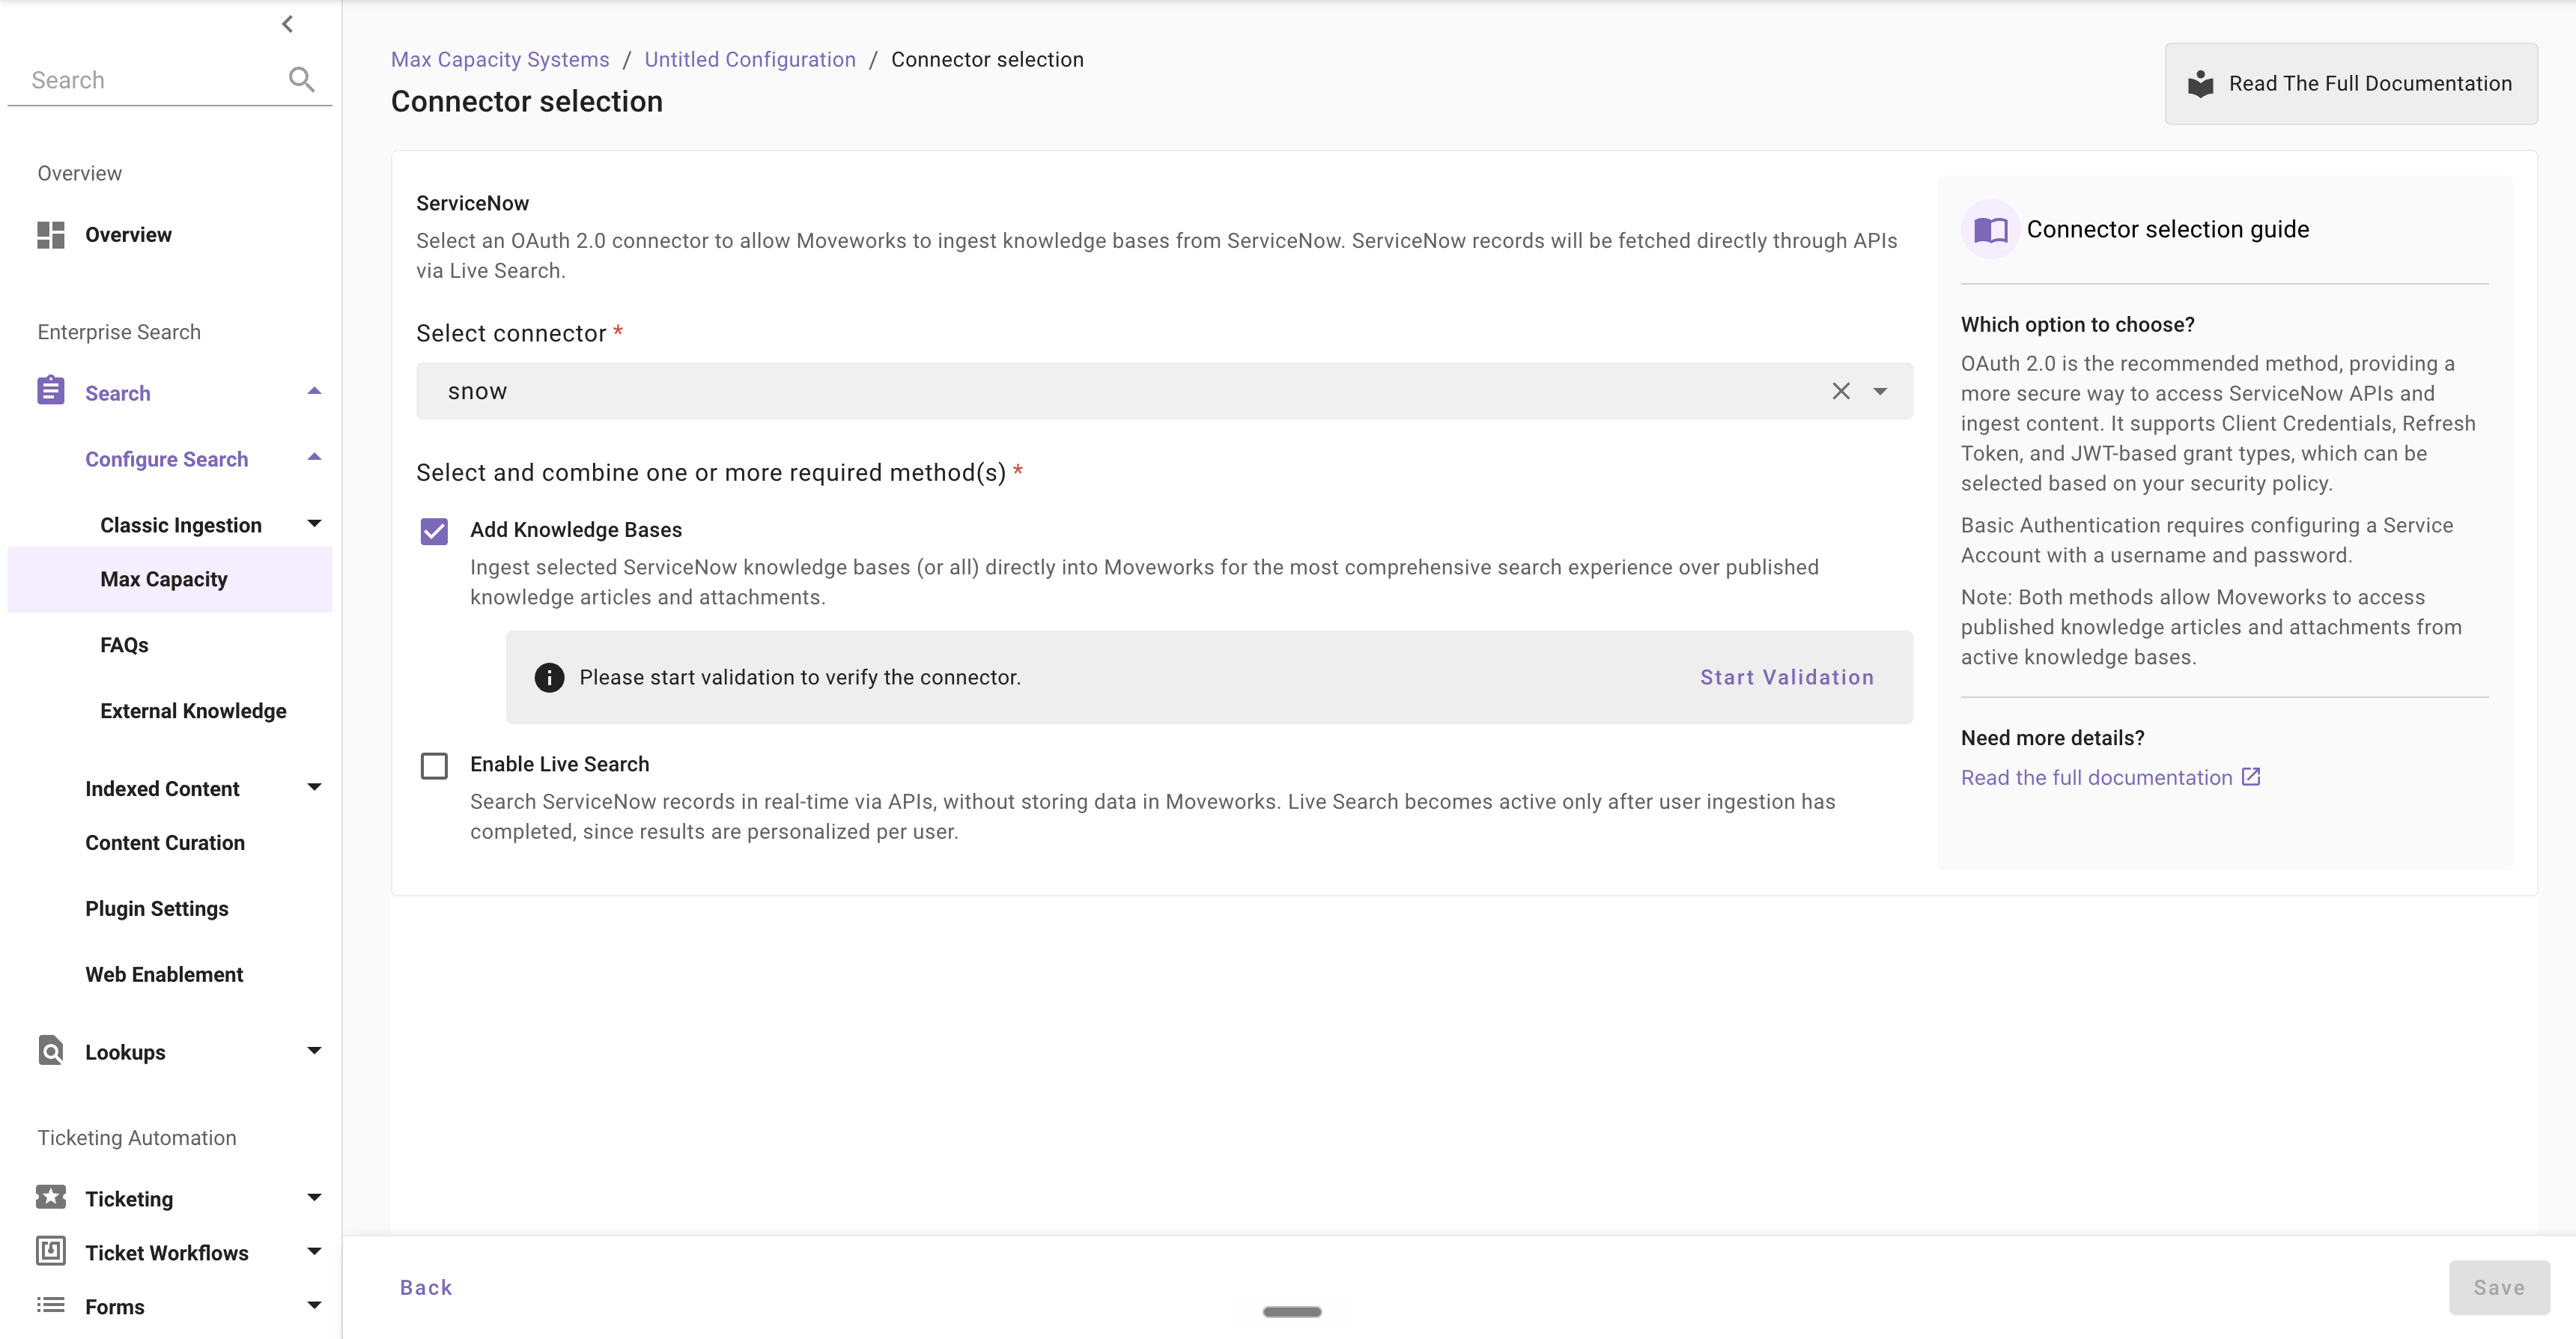Viewport: 2576px width, 1339px height.
Task: Click the Overview dashboard icon
Action: coord(51,235)
